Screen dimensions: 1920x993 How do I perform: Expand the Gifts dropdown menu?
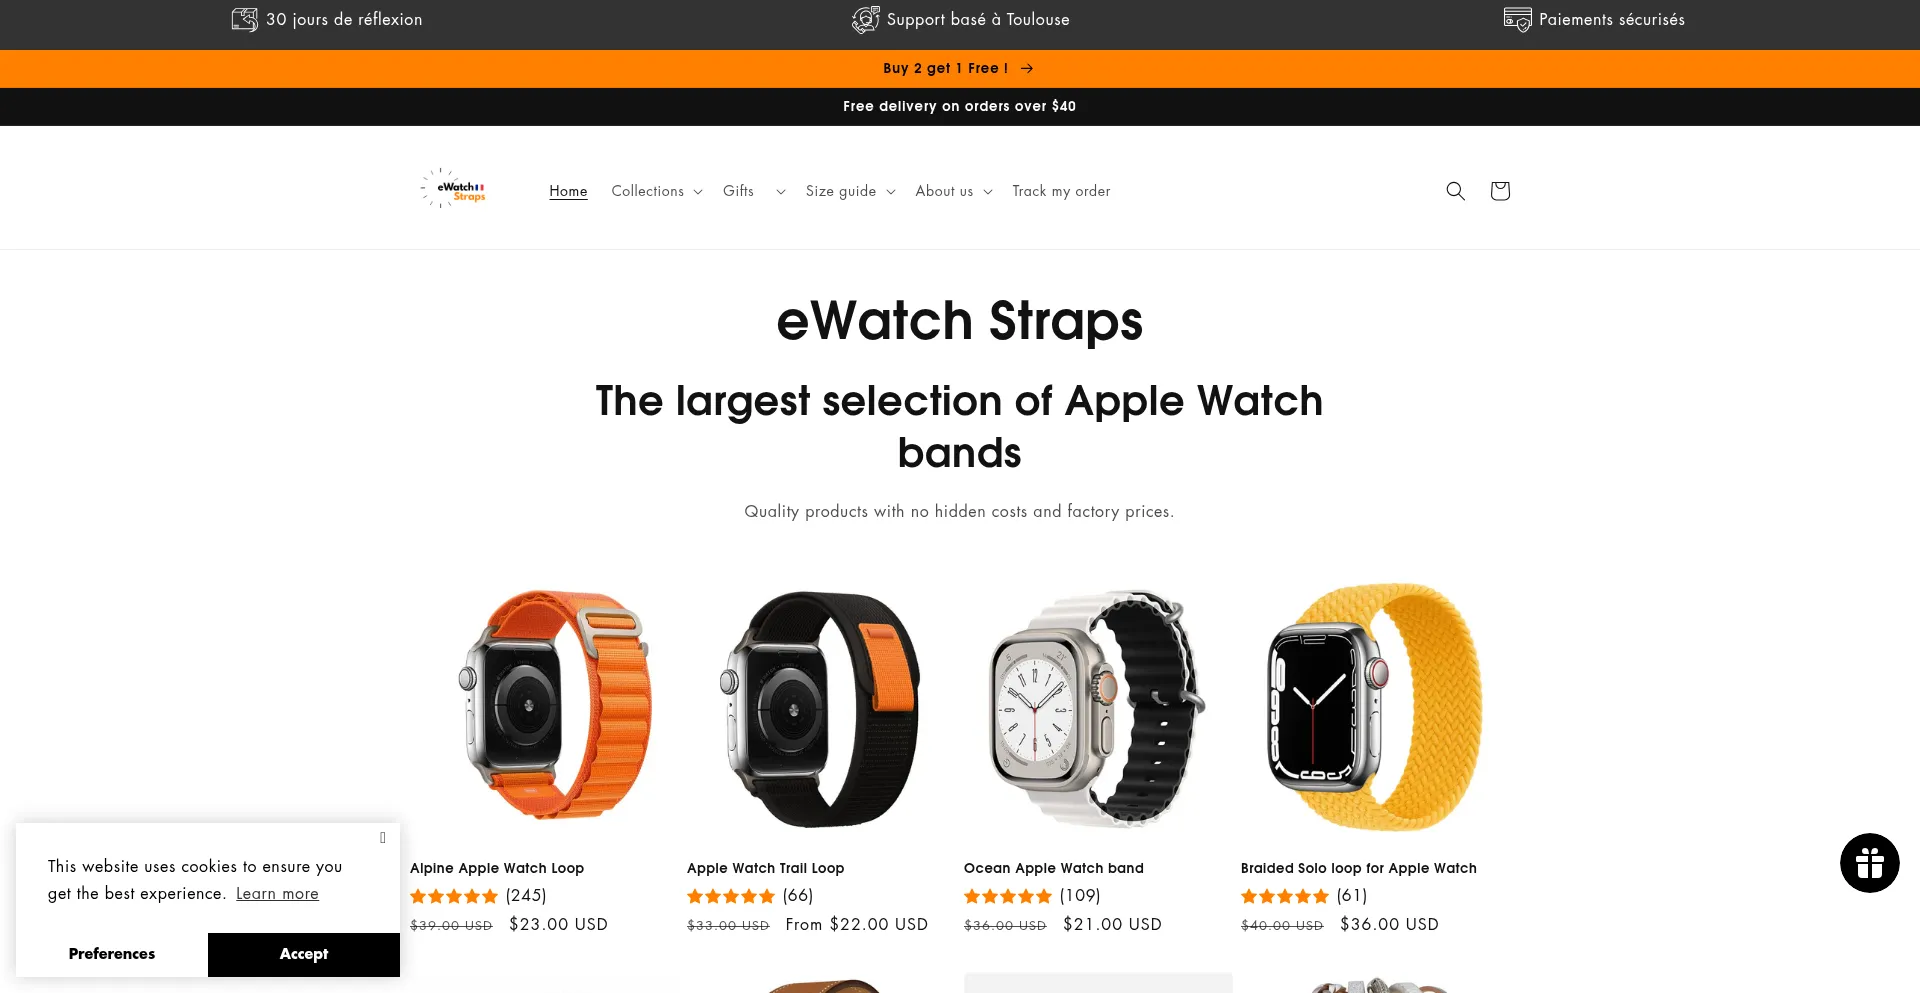[x=754, y=191]
